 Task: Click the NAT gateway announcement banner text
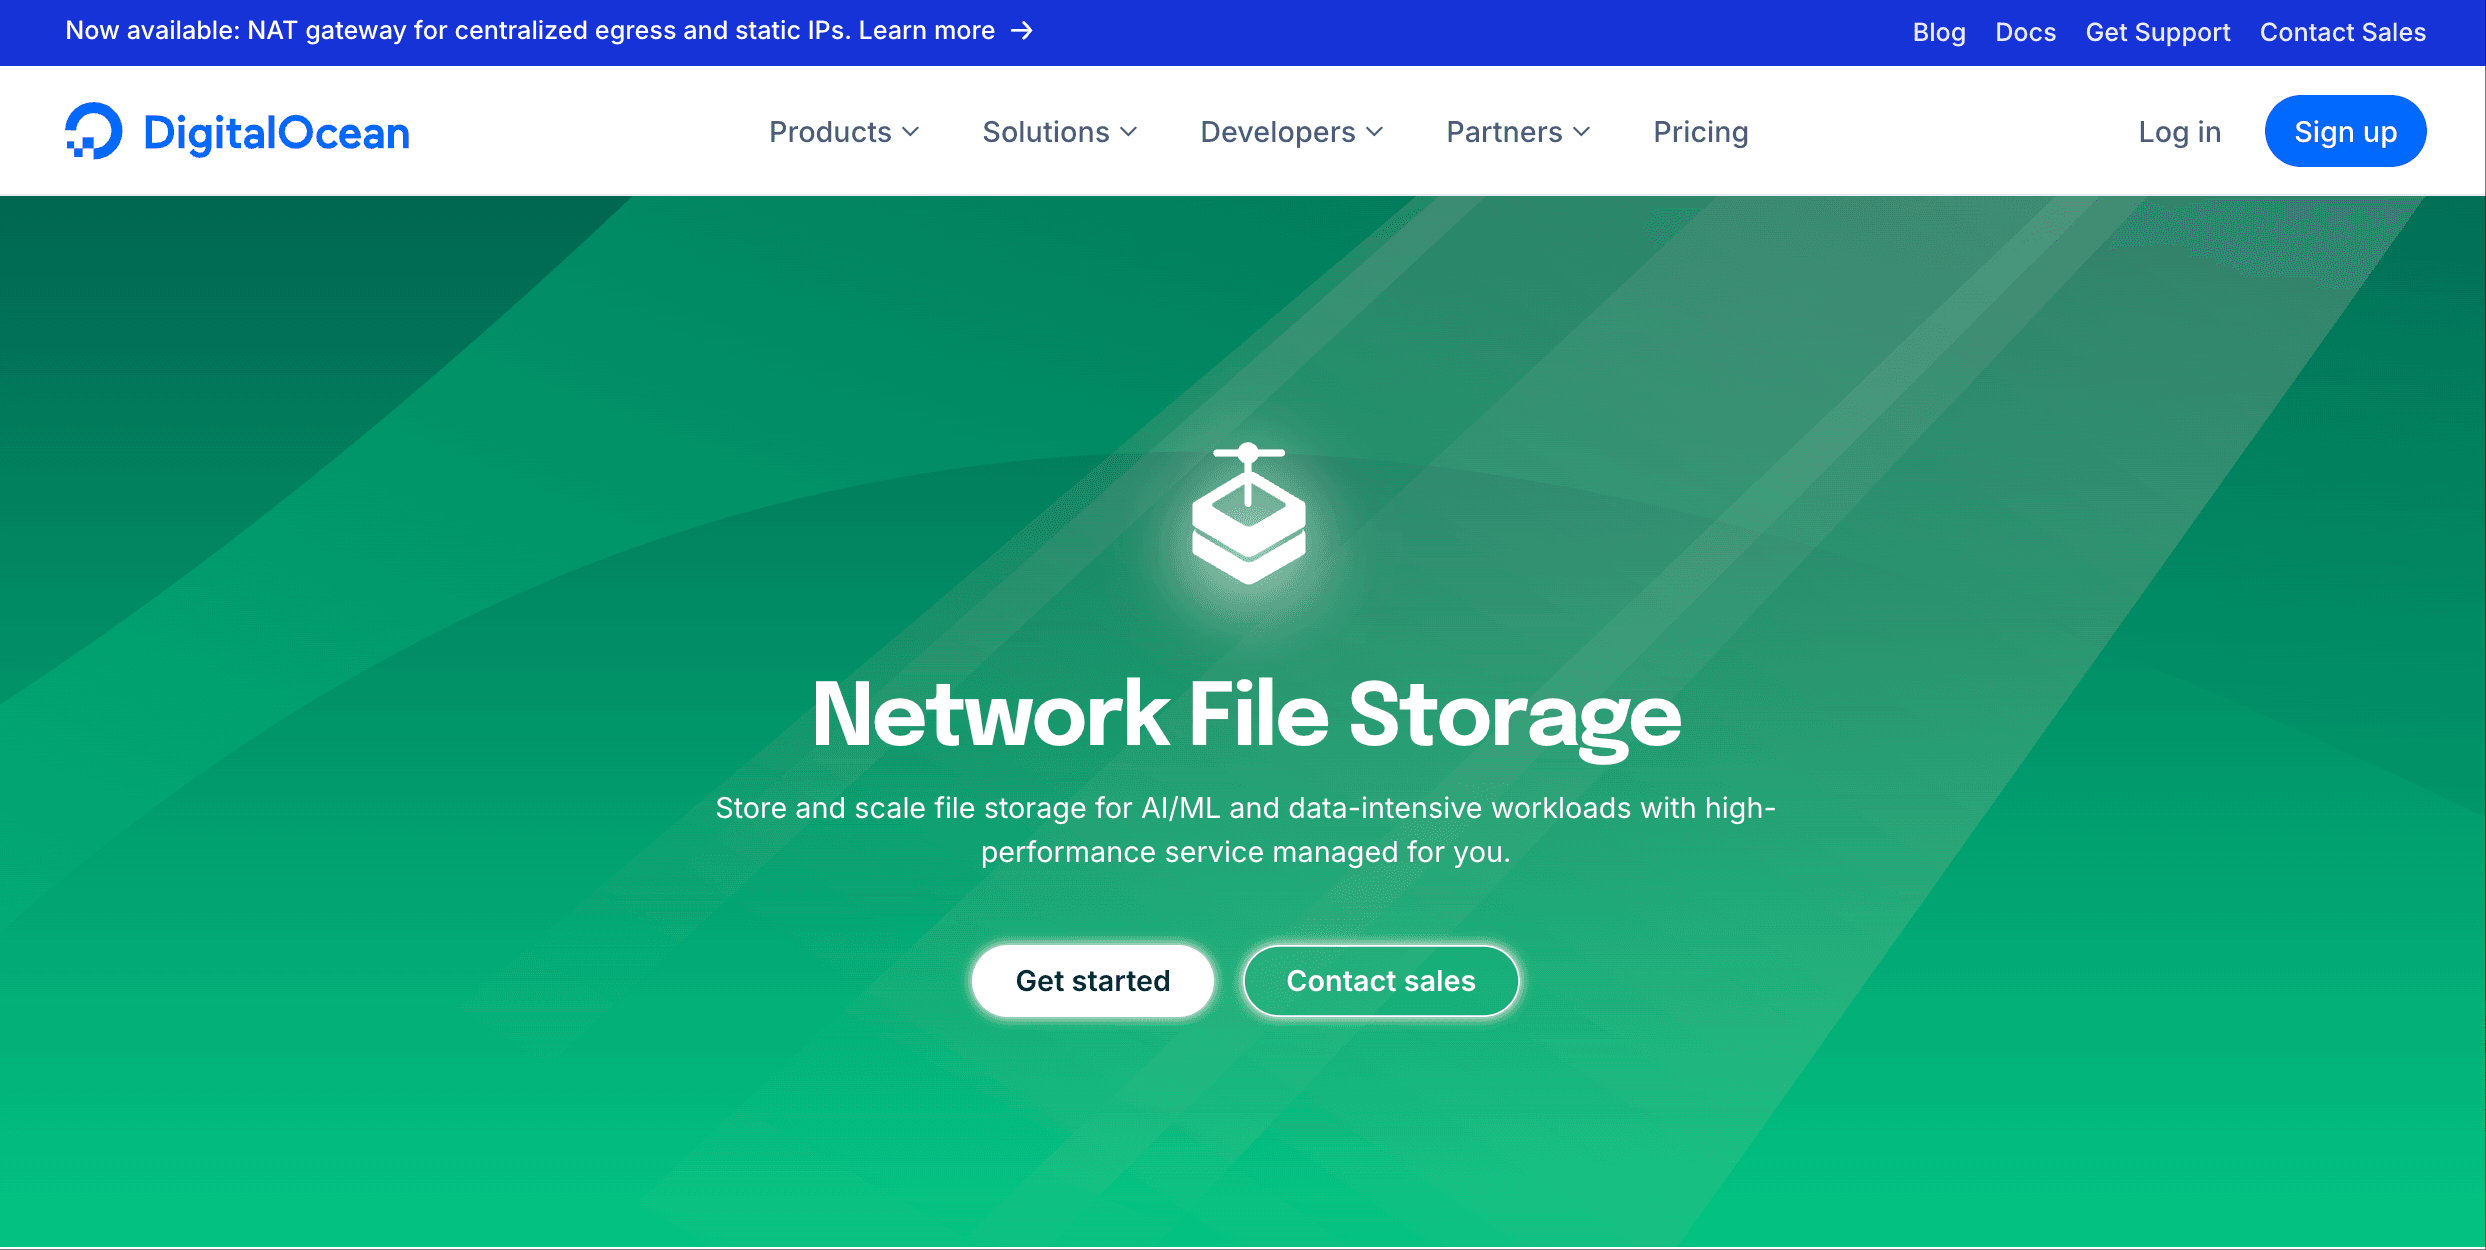coord(530,31)
